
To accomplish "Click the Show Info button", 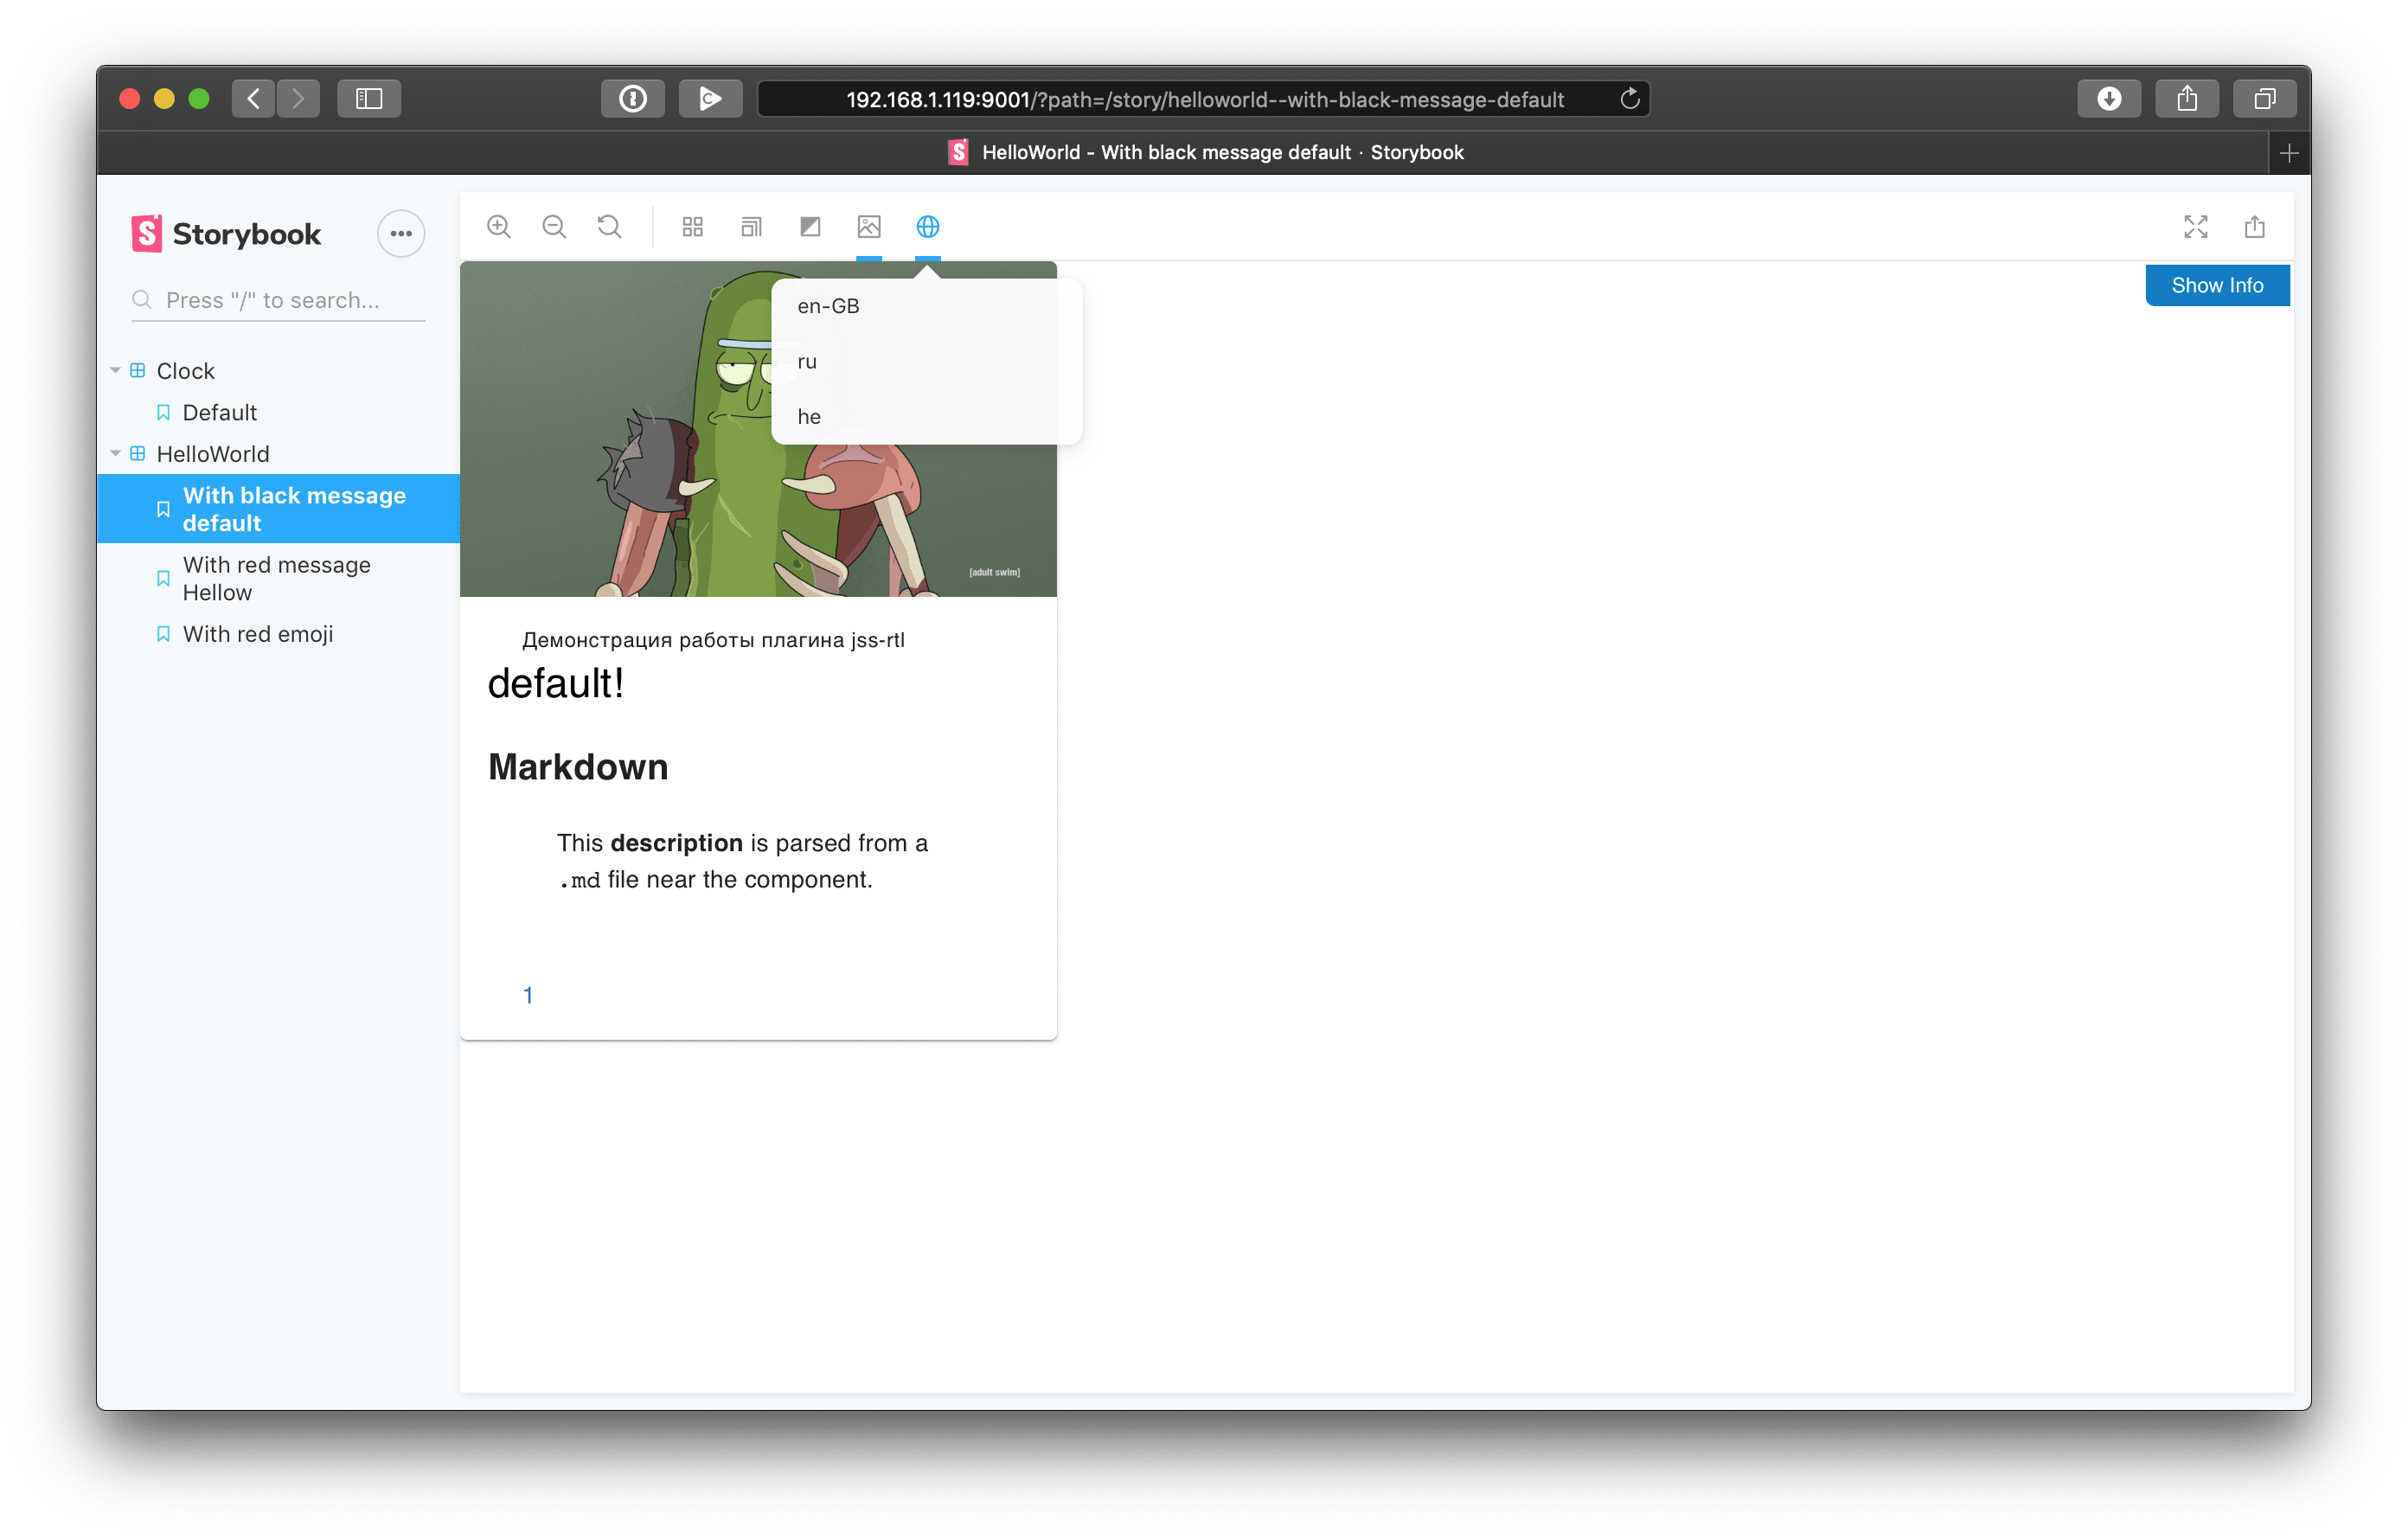I will click(x=2215, y=285).
